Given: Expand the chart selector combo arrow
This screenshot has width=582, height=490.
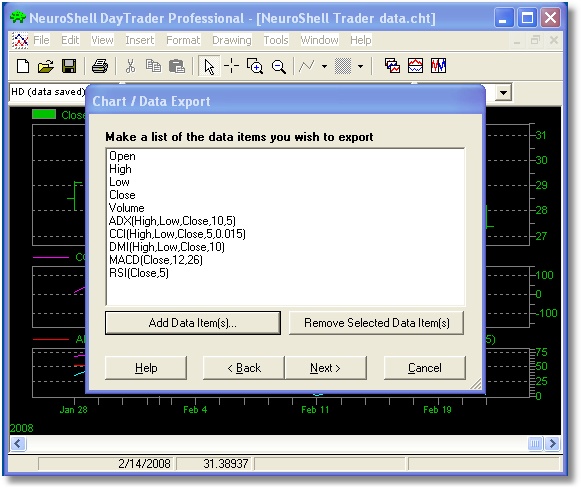Looking at the screenshot, I should coord(503,92).
